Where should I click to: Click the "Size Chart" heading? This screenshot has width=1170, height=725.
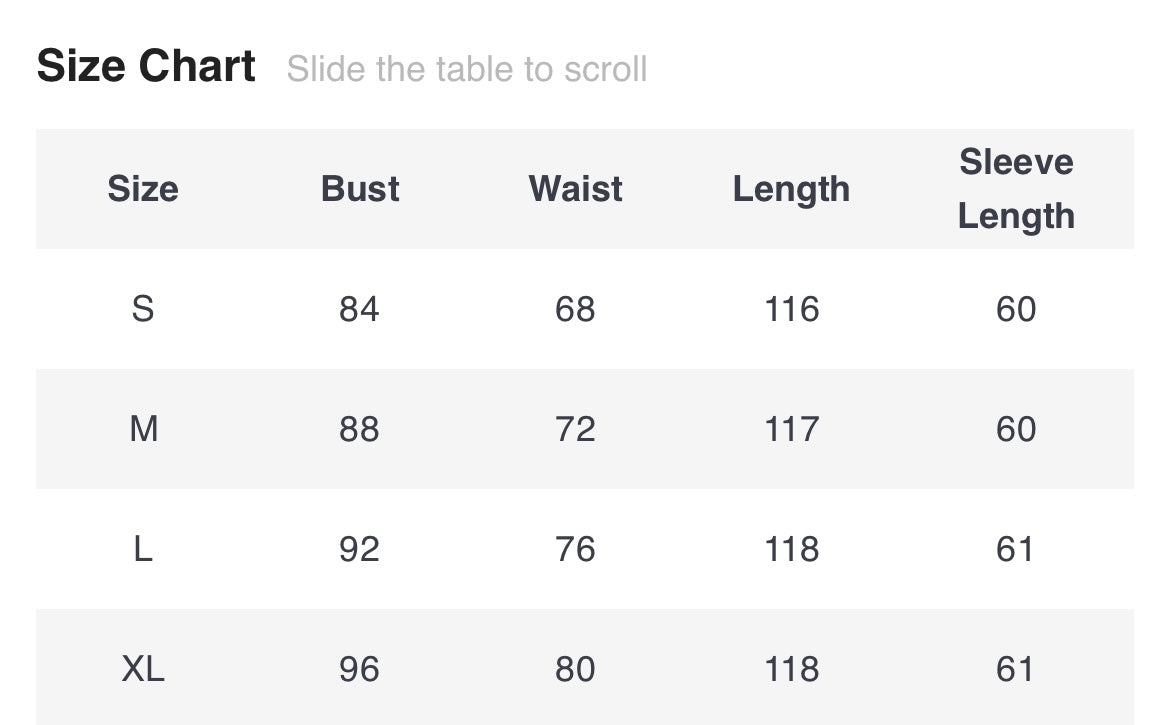tap(146, 67)
